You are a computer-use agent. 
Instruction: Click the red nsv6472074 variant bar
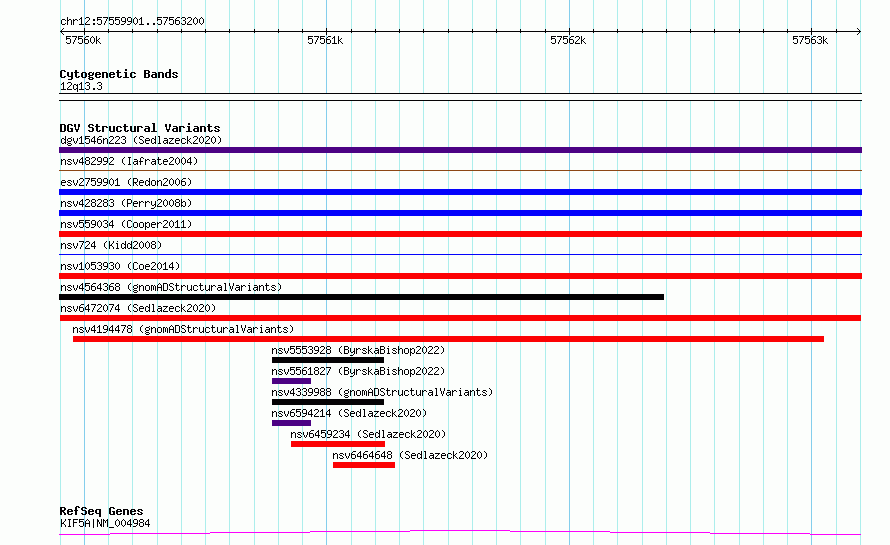click(460, 318)
